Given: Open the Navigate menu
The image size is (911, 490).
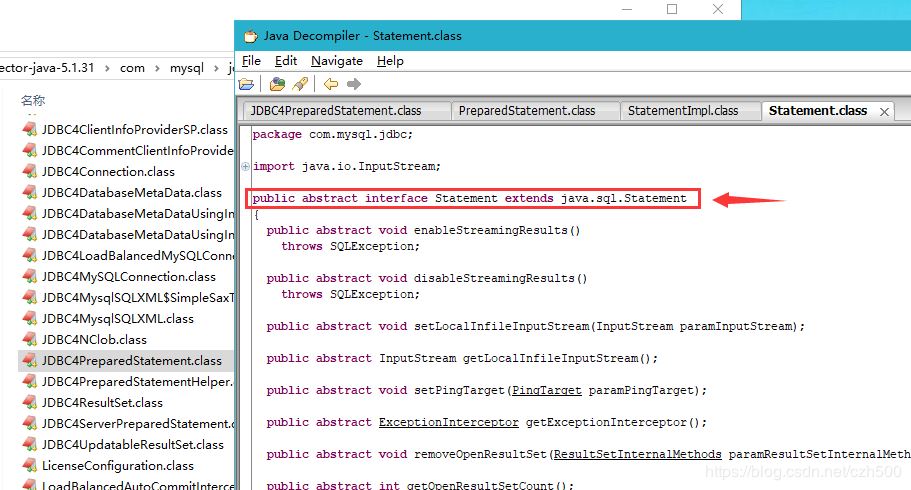Looking at the screenshot, I should (x=337, y=61).
